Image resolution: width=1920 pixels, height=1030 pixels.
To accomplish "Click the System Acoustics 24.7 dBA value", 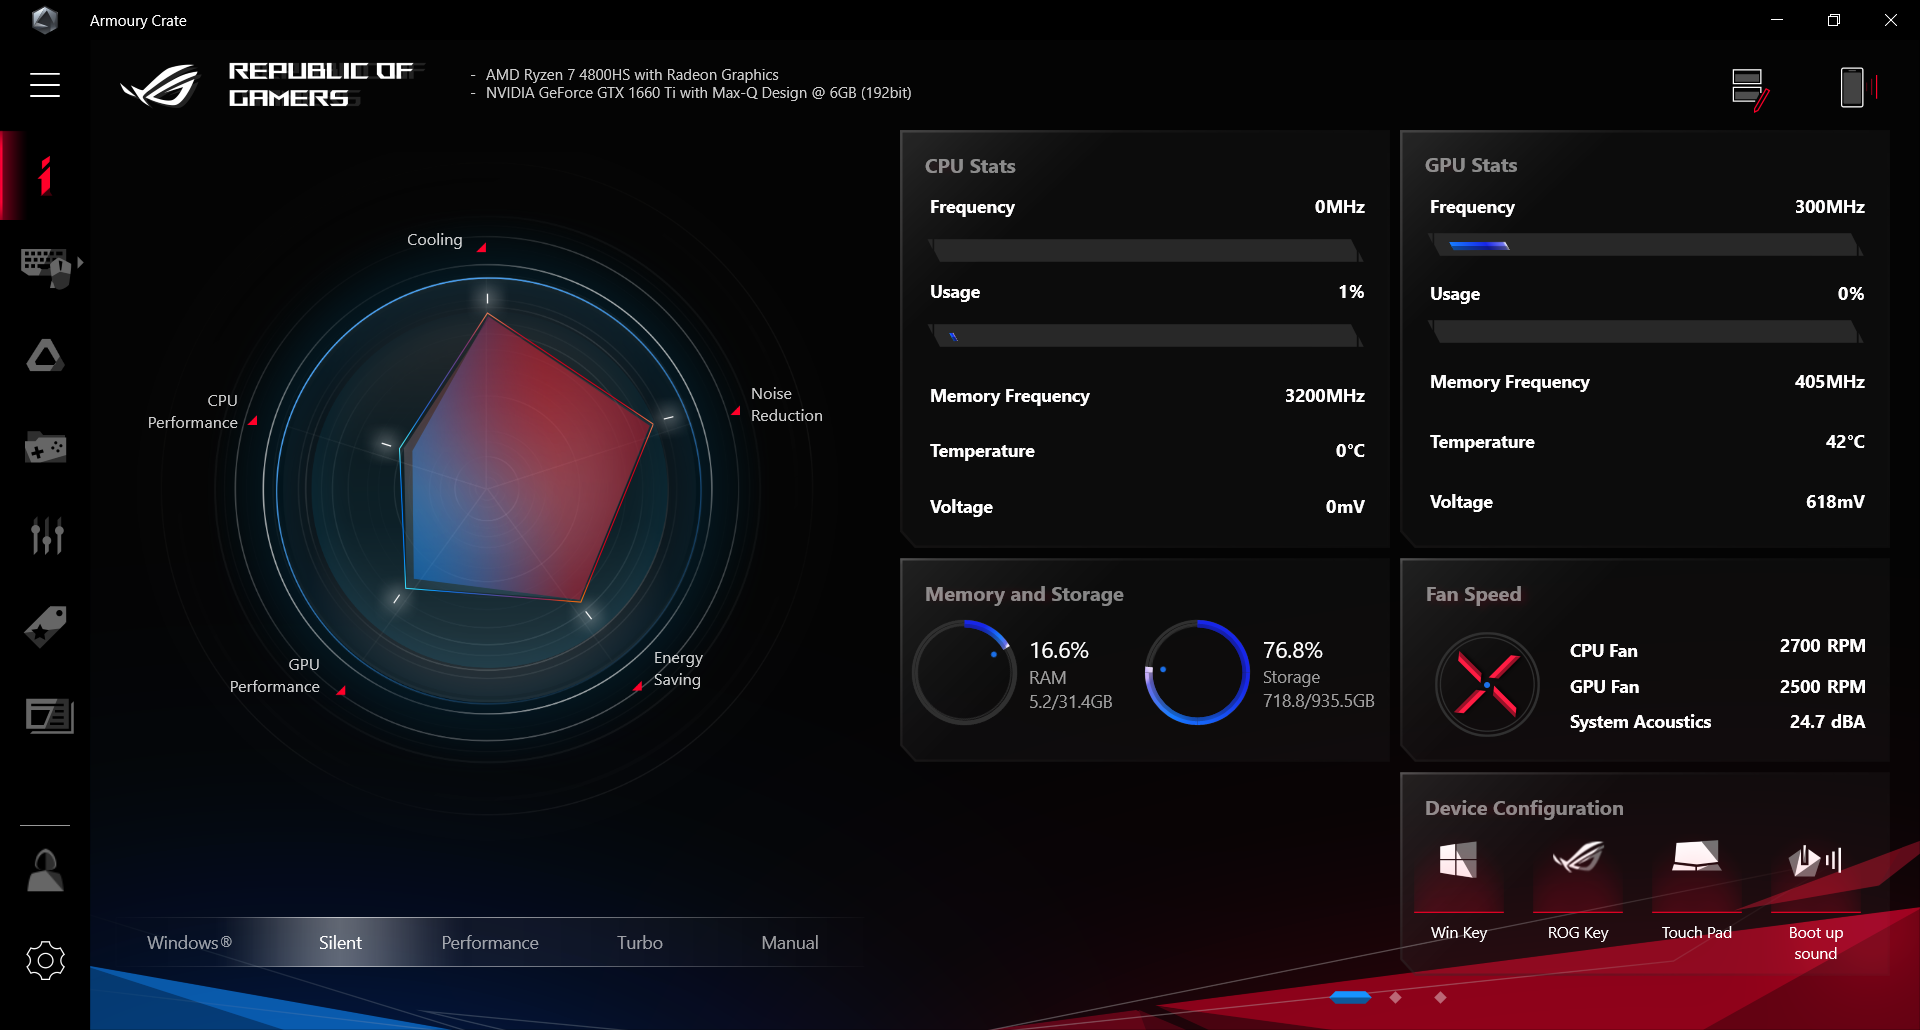I will [x=1827, y=722].
